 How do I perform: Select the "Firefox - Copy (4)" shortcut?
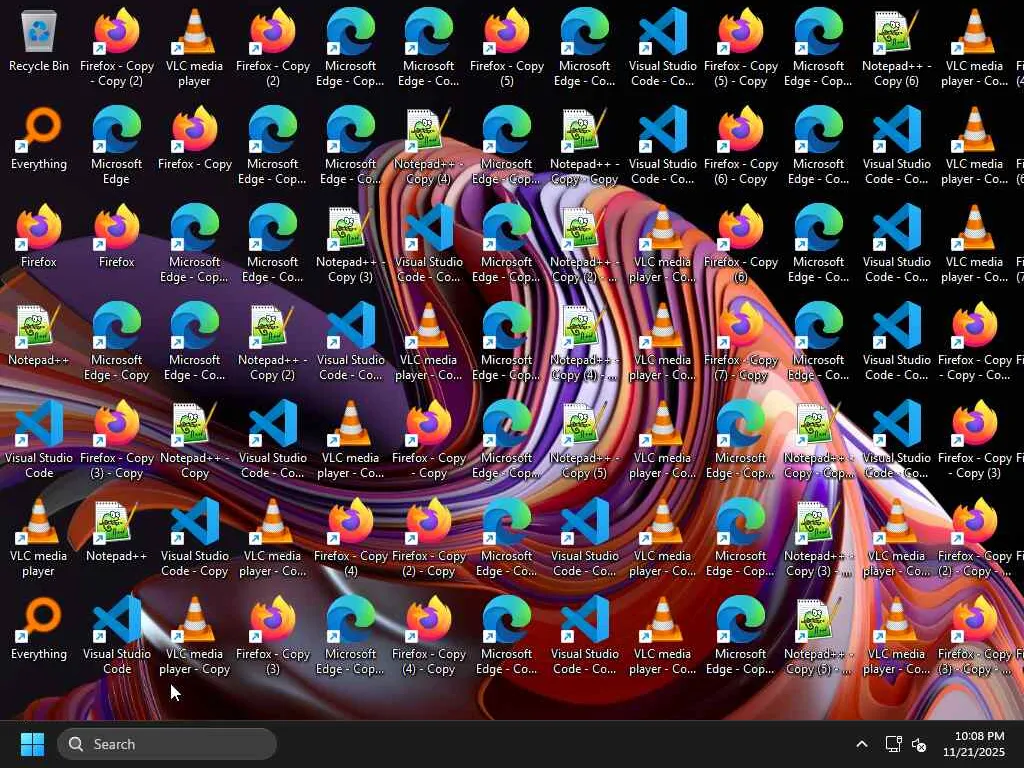click(351, 538)
